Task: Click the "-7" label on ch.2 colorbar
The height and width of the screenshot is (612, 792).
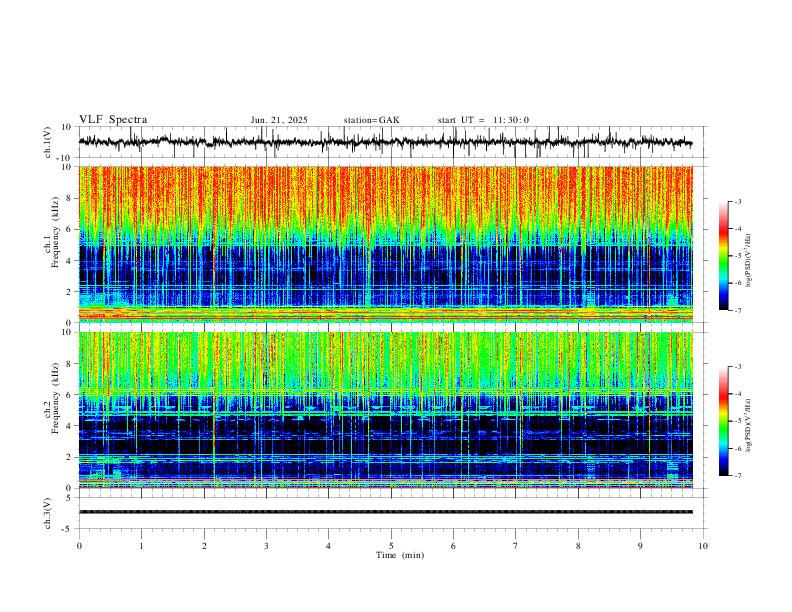Action: 737,476
